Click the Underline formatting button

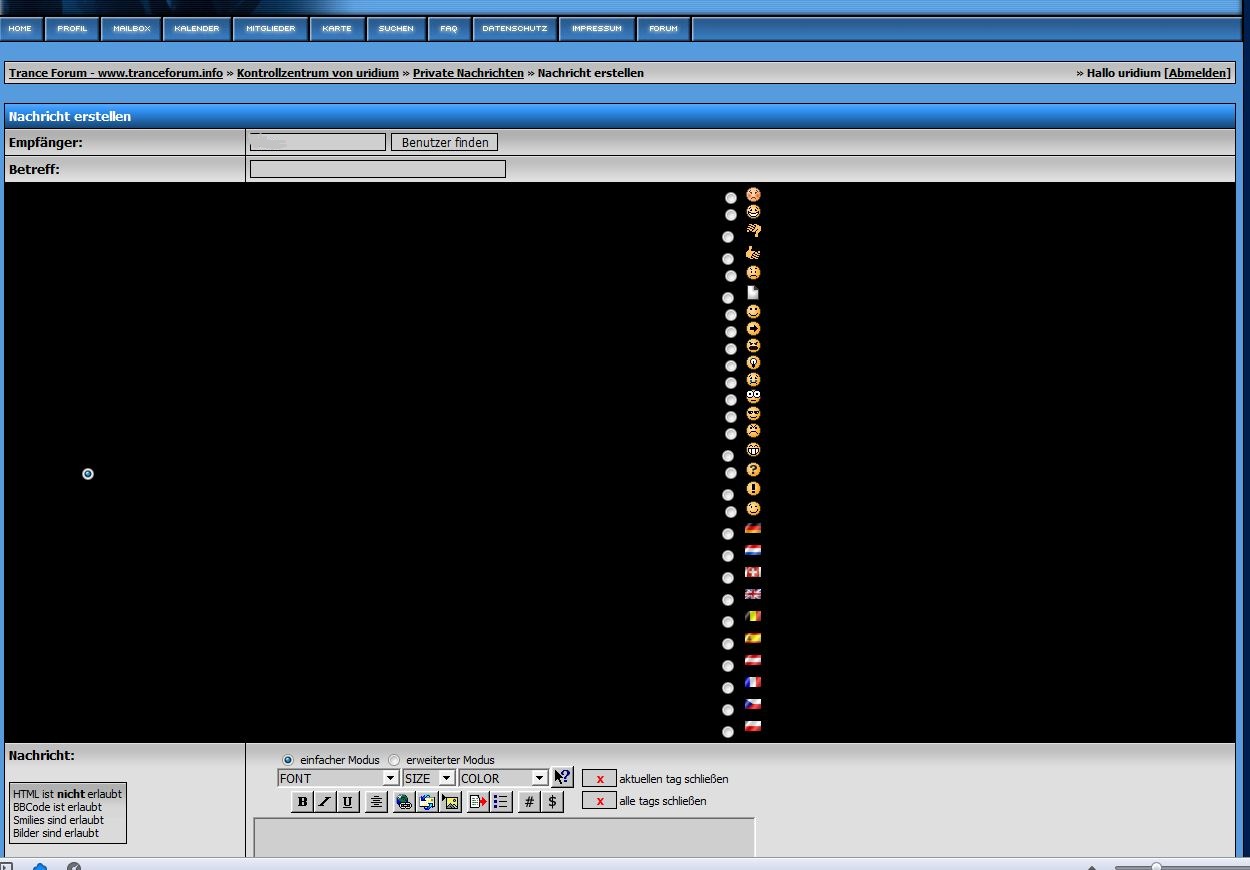pyautogui.click(x=348, y=802)
